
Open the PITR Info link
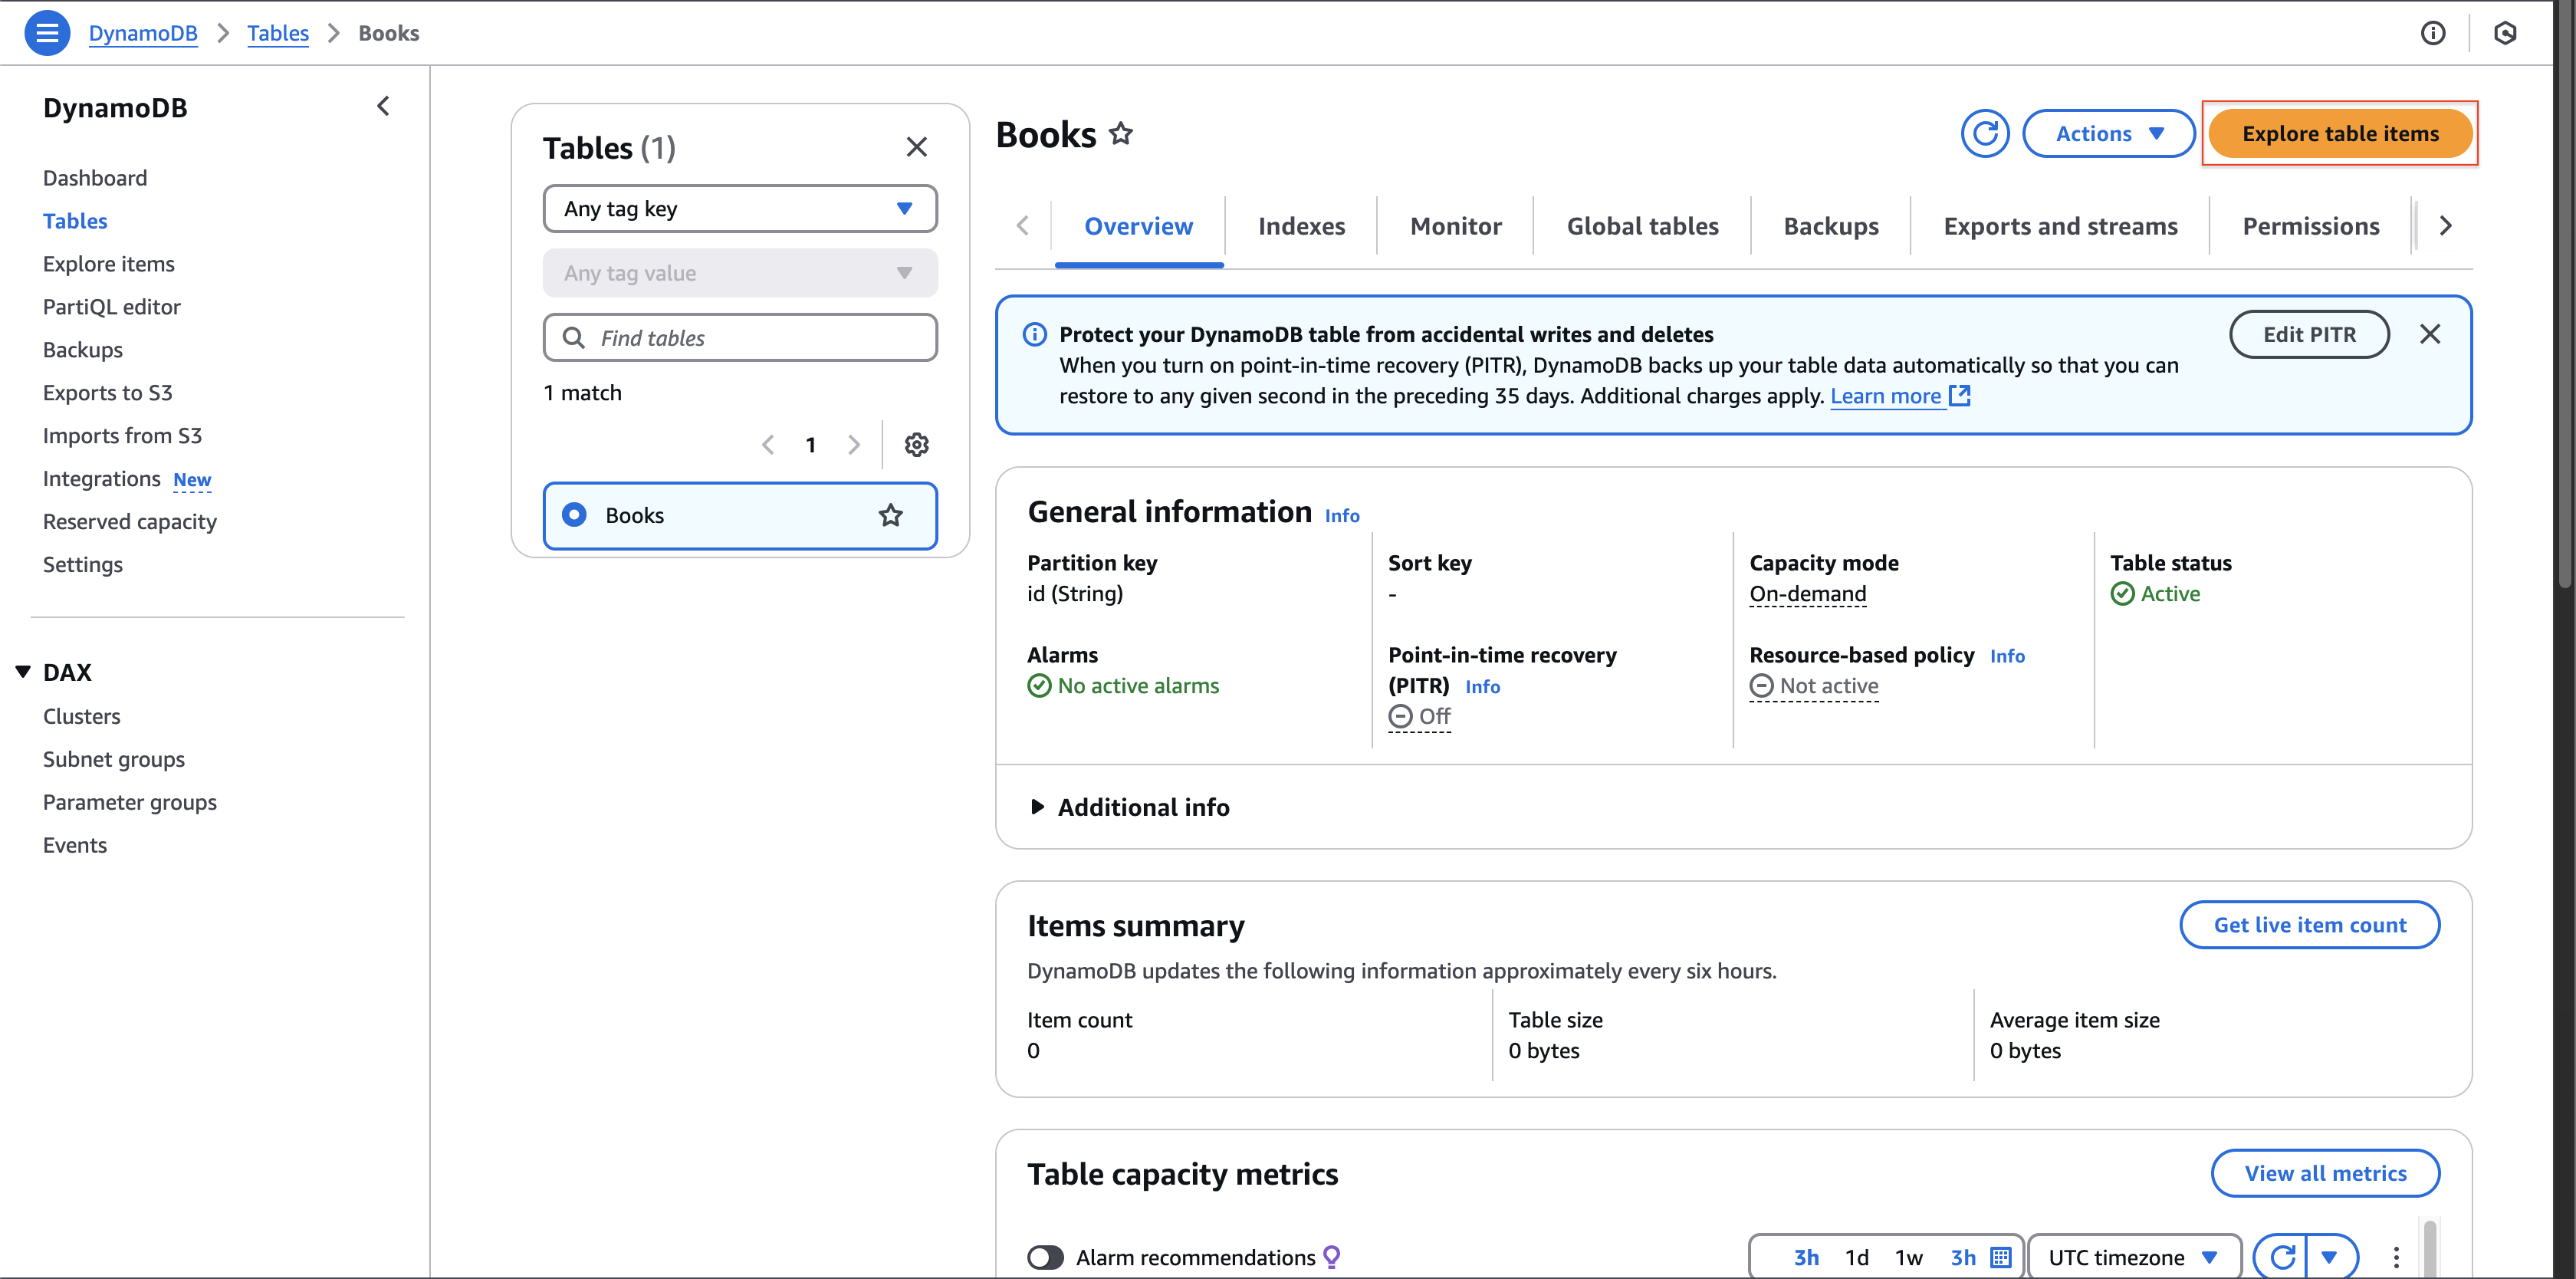[1482, 687]
